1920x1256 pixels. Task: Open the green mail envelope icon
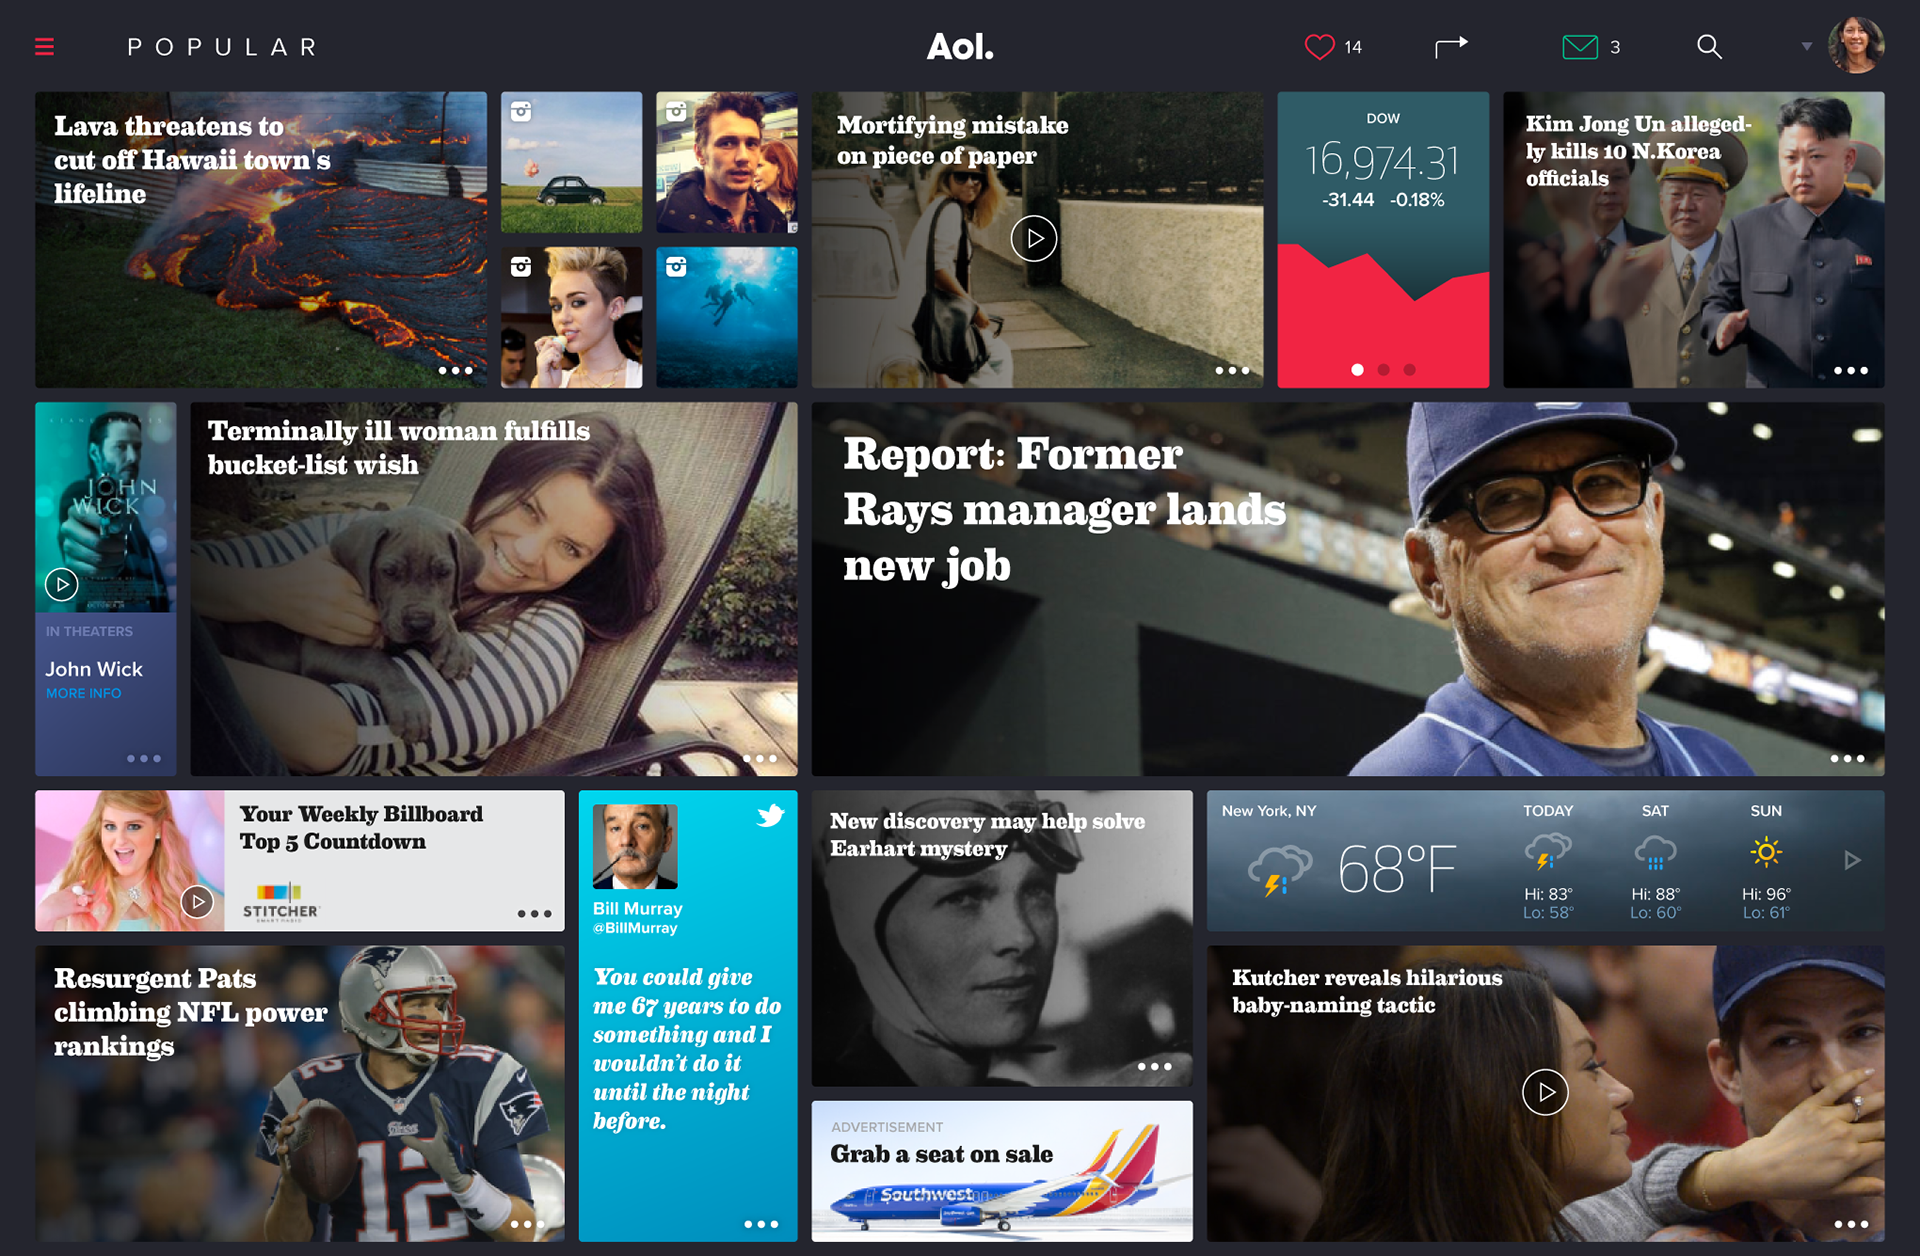point(1580,47)
